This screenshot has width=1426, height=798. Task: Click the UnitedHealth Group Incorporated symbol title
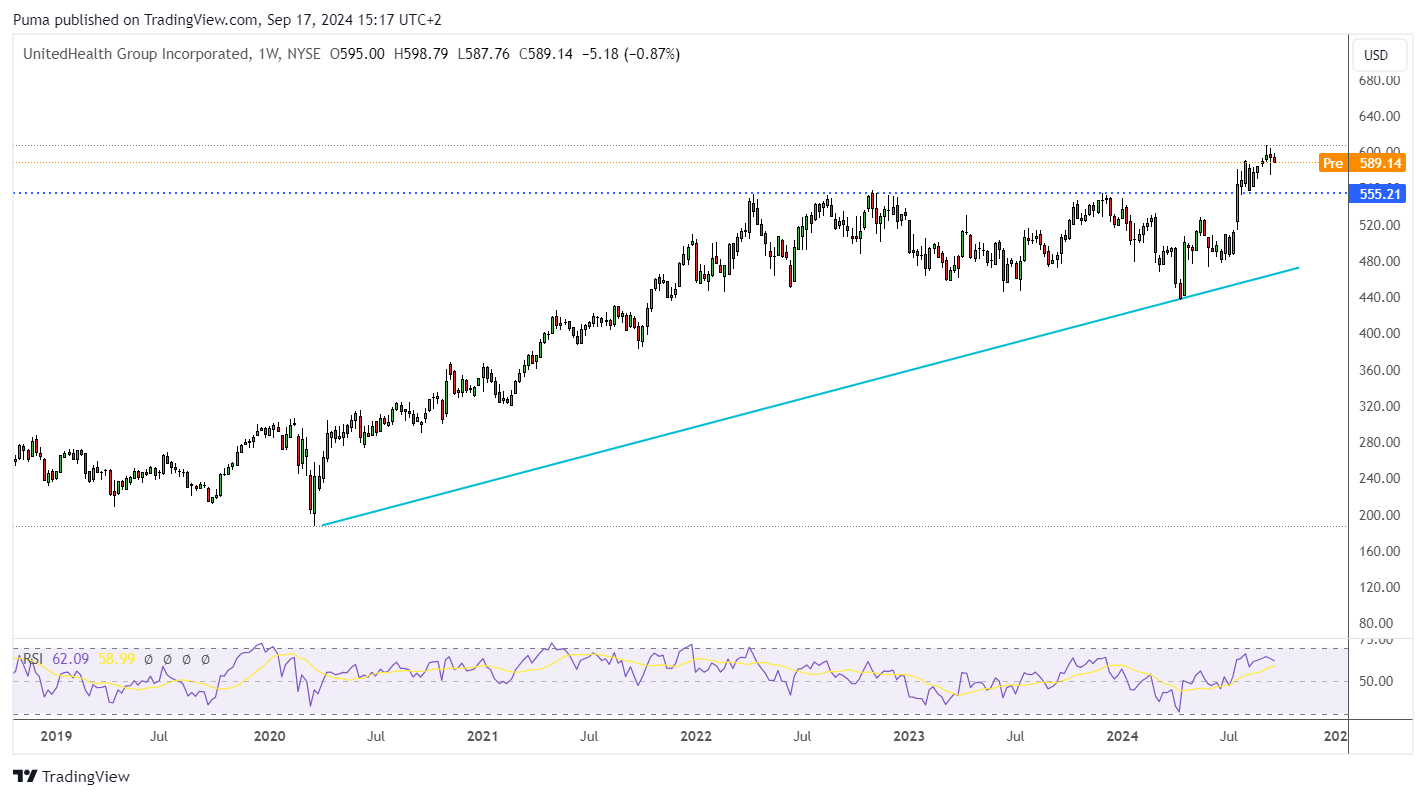134,54
